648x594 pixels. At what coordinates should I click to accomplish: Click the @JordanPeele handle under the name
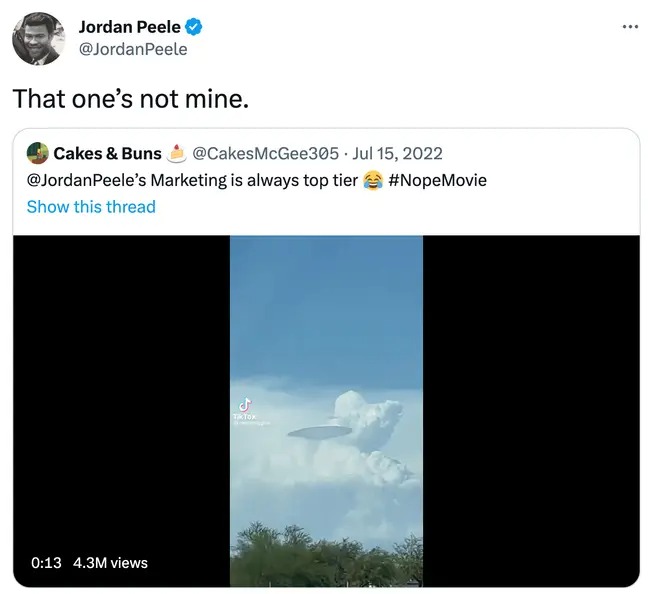click(x=132, y=49)
